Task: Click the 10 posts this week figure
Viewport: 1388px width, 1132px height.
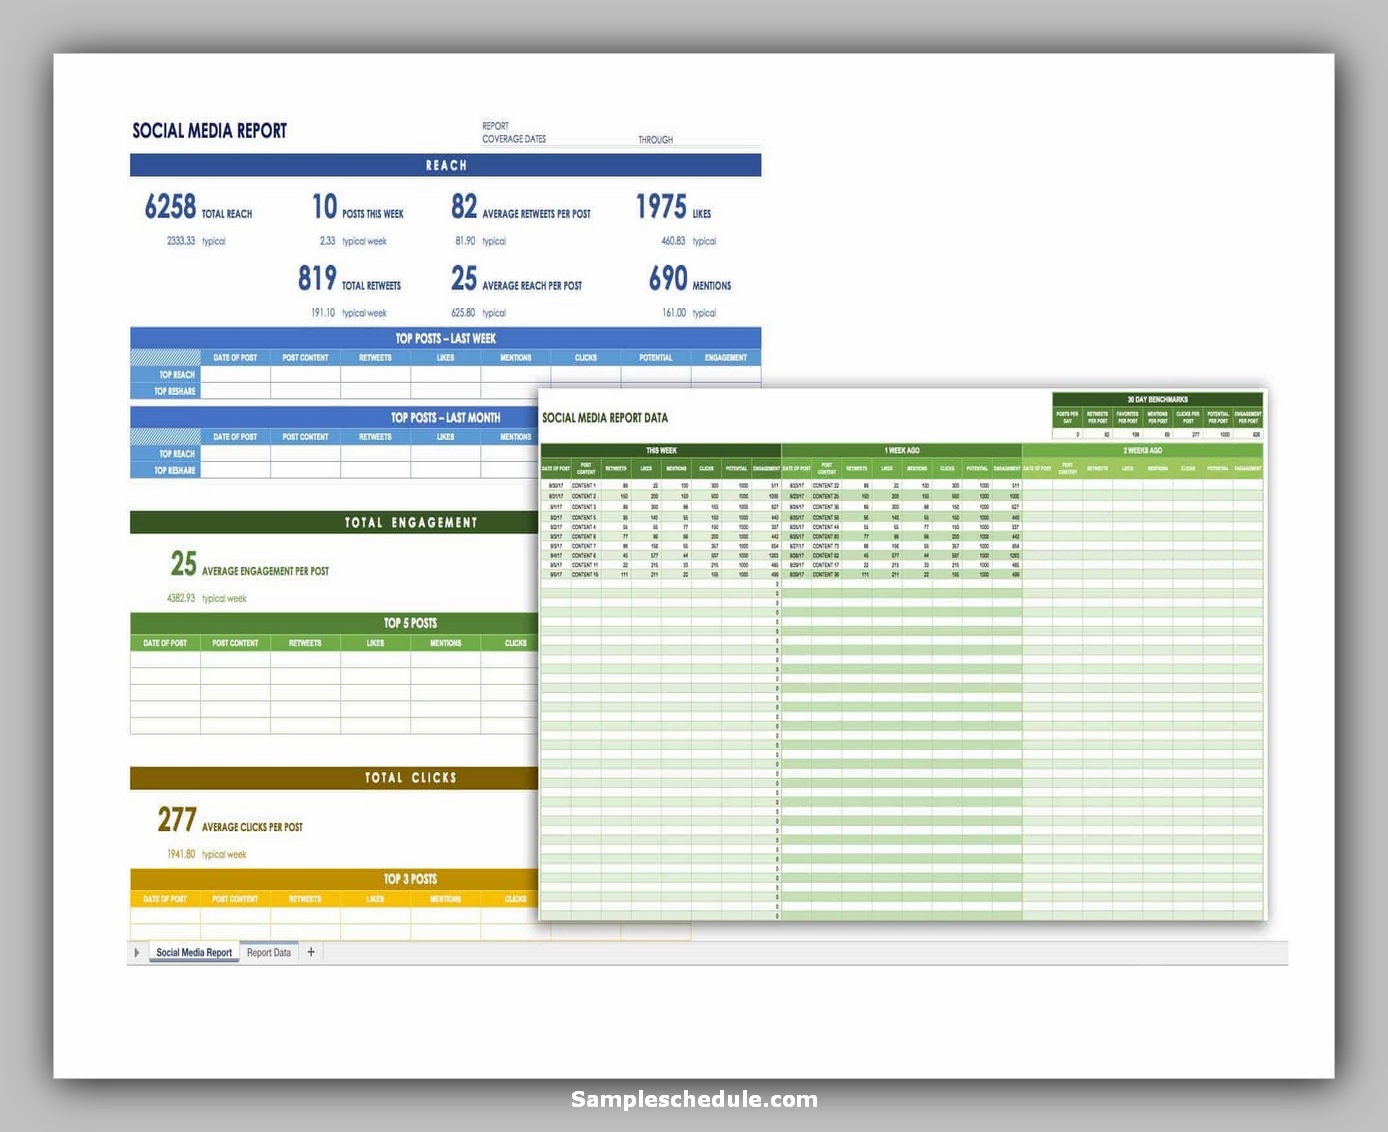Action: click(325, 207)
